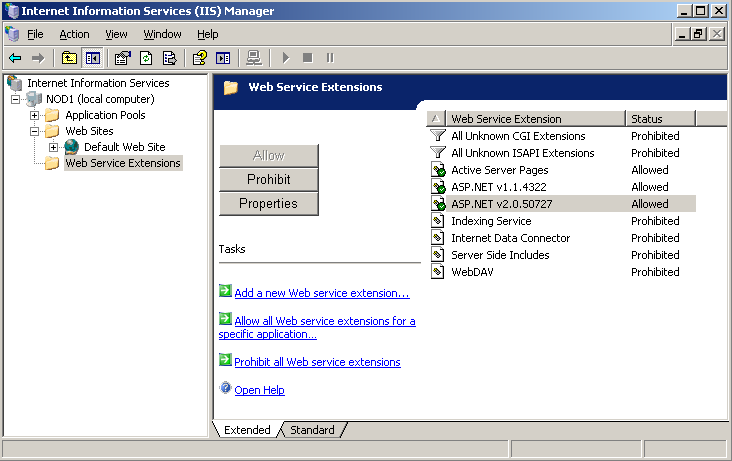
Task: Select the Default Web Site tree item
Action: 125,147
